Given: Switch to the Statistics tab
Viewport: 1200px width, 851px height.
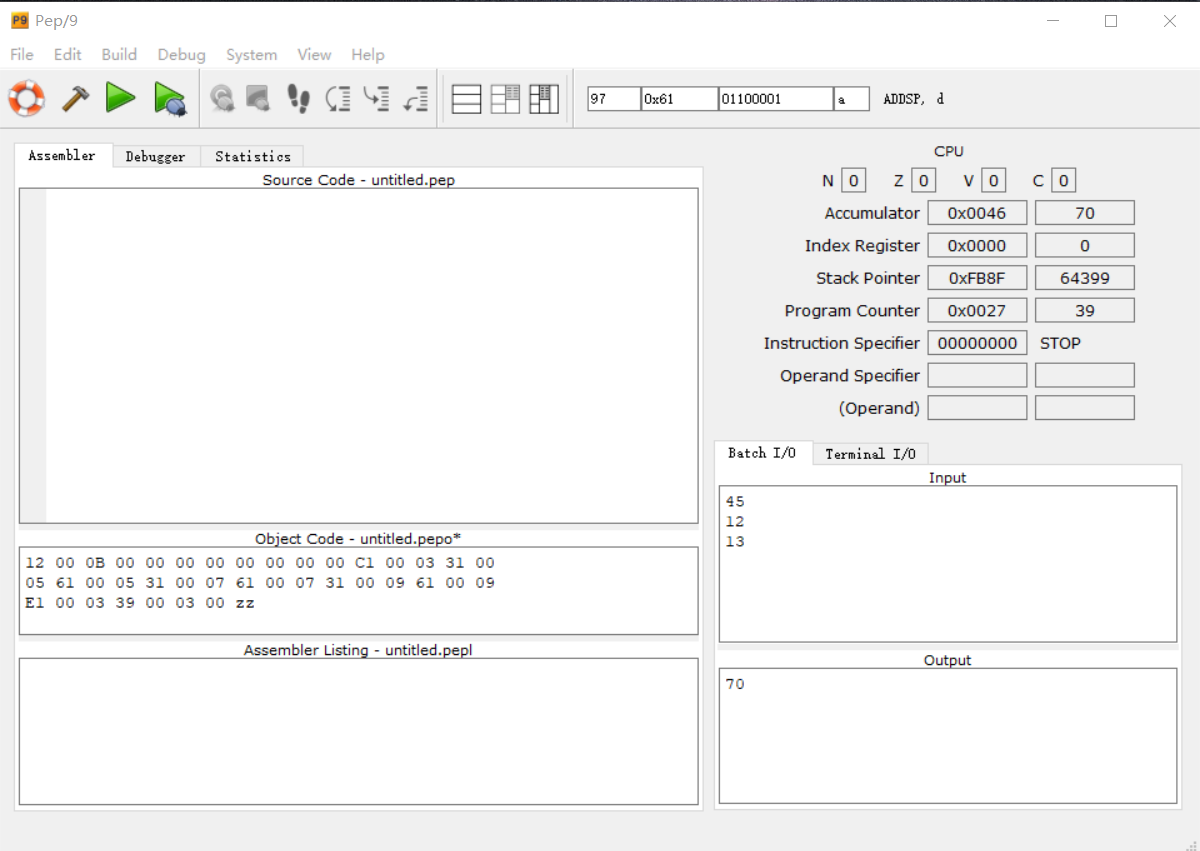Looking at the screenshot, I should (x=253, y=157).
